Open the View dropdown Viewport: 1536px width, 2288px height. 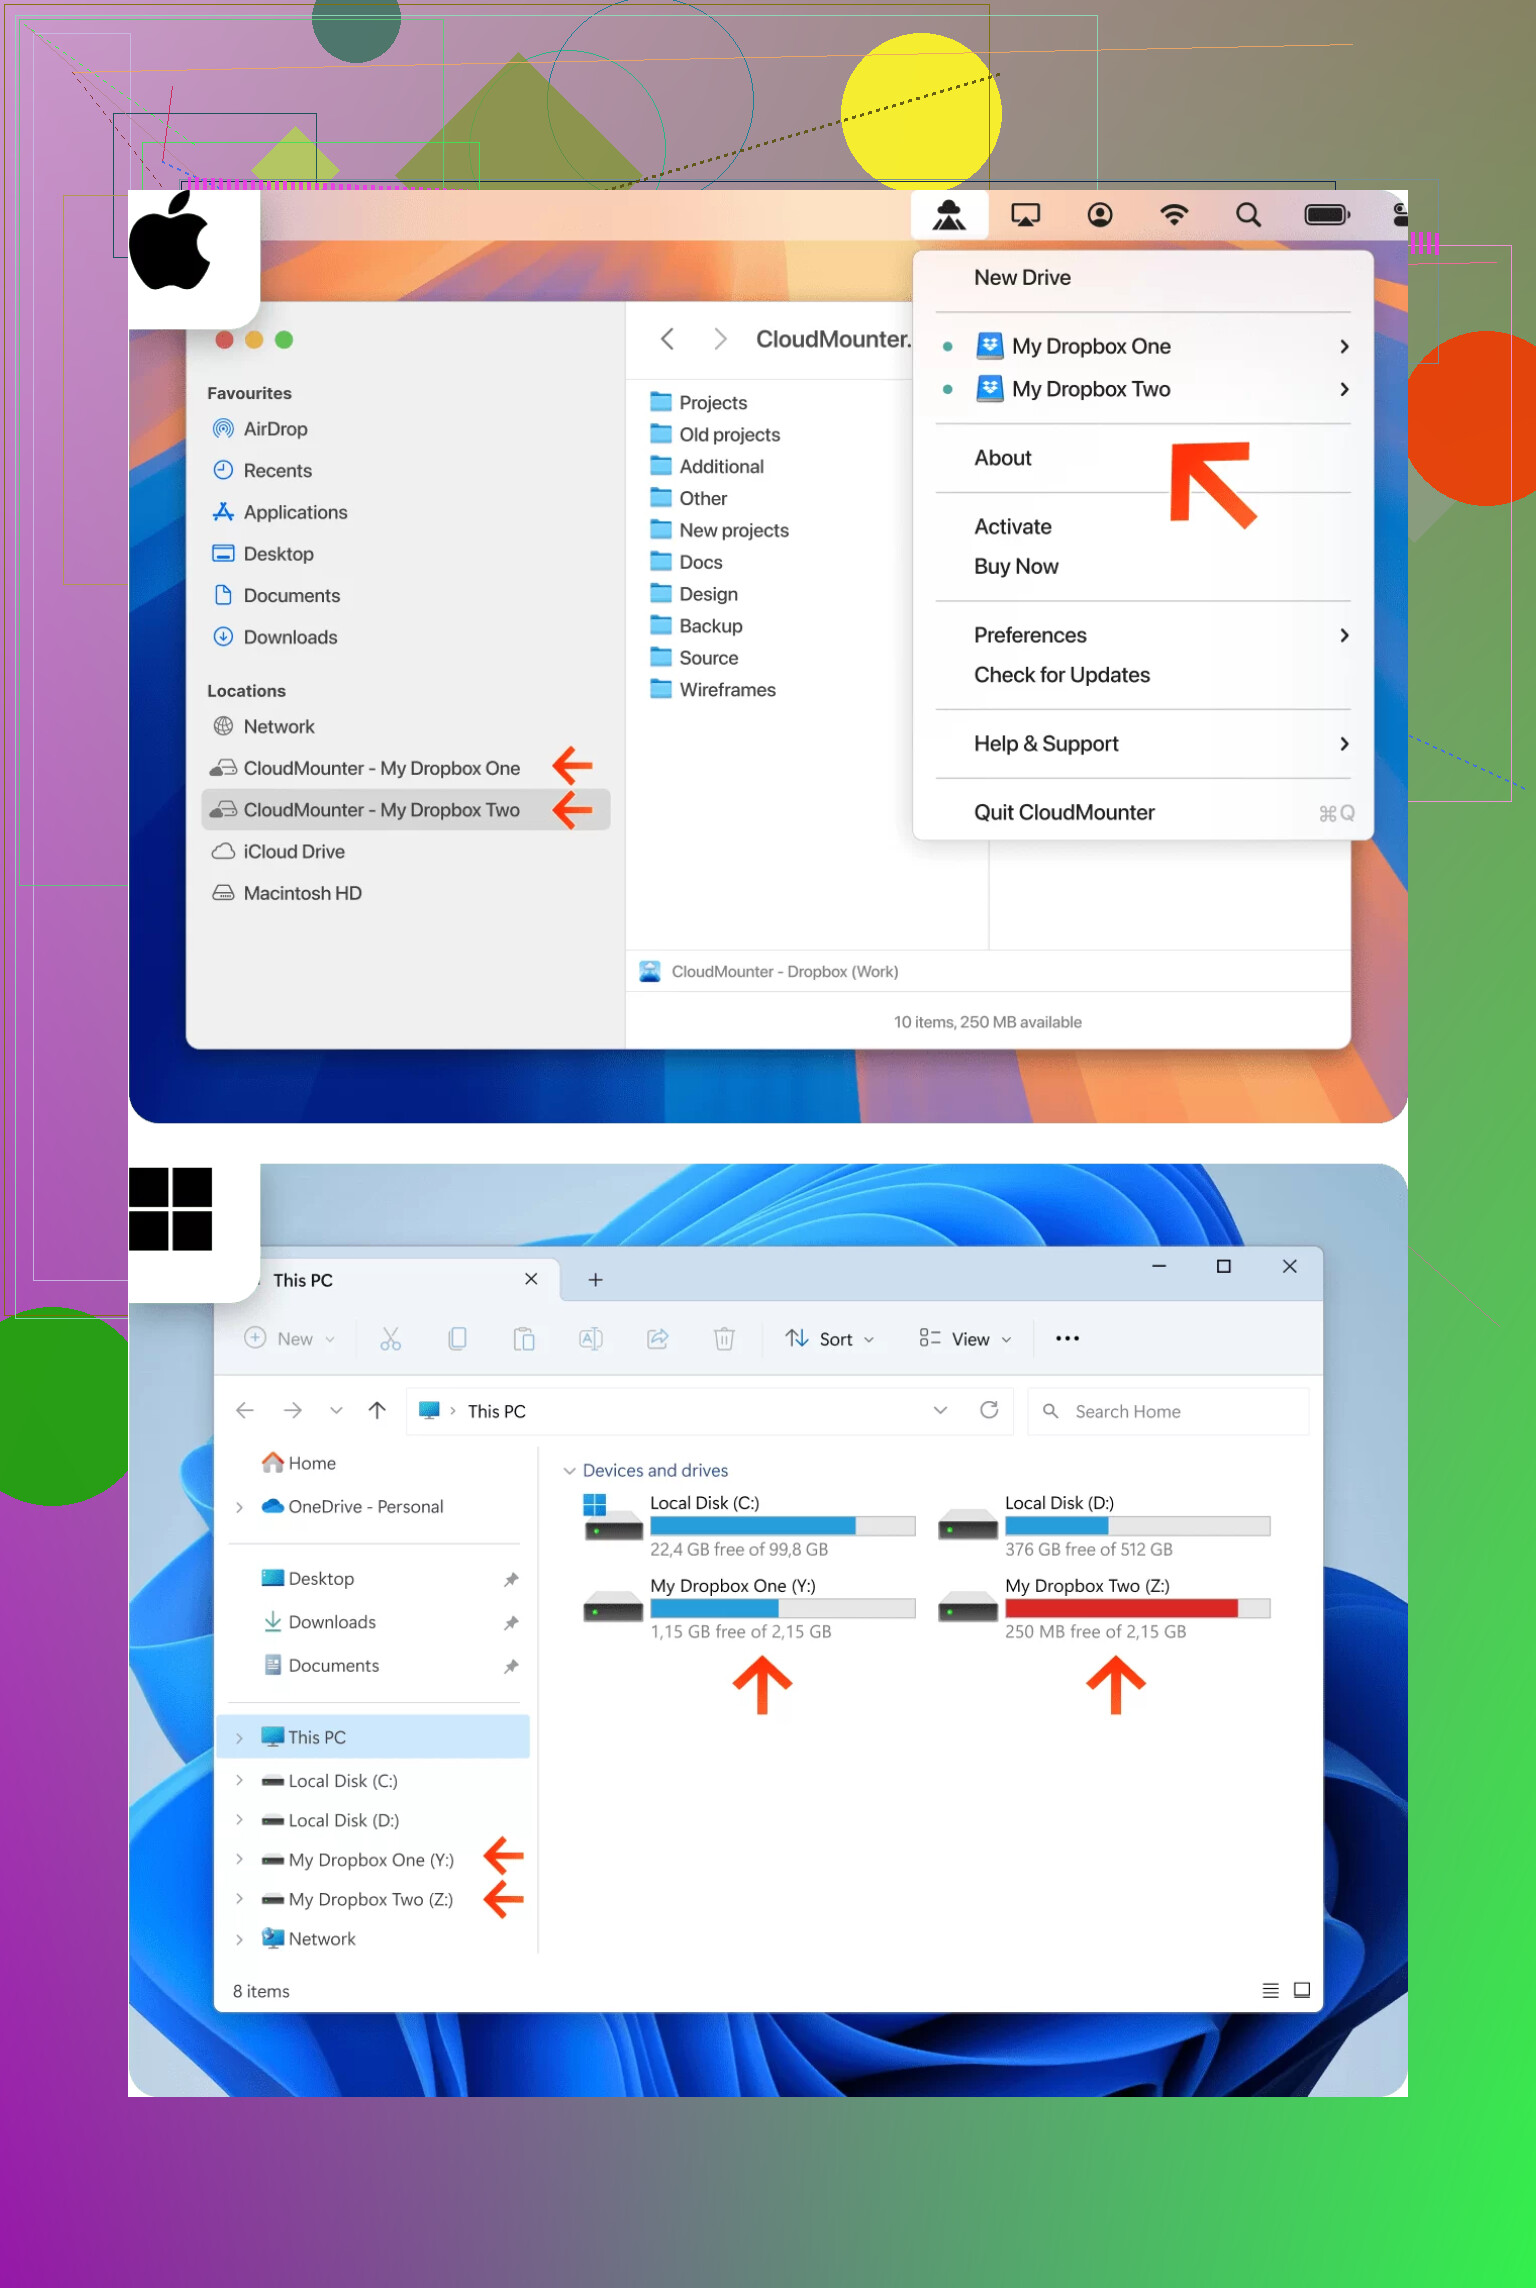coord(965,1338)
